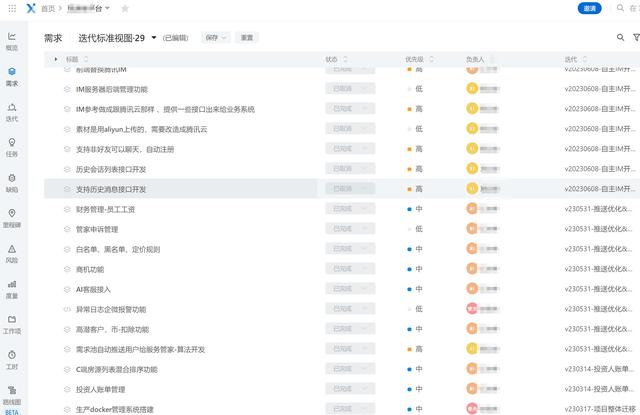The width and height of the screenshot is (640, 415).
Task: Sort by the 状态 column sort icon
Action: tap(345, 59)
